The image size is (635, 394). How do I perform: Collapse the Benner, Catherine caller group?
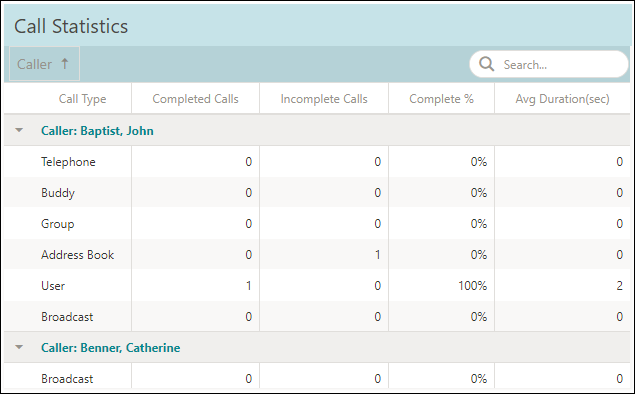click(x=19, y=347)
